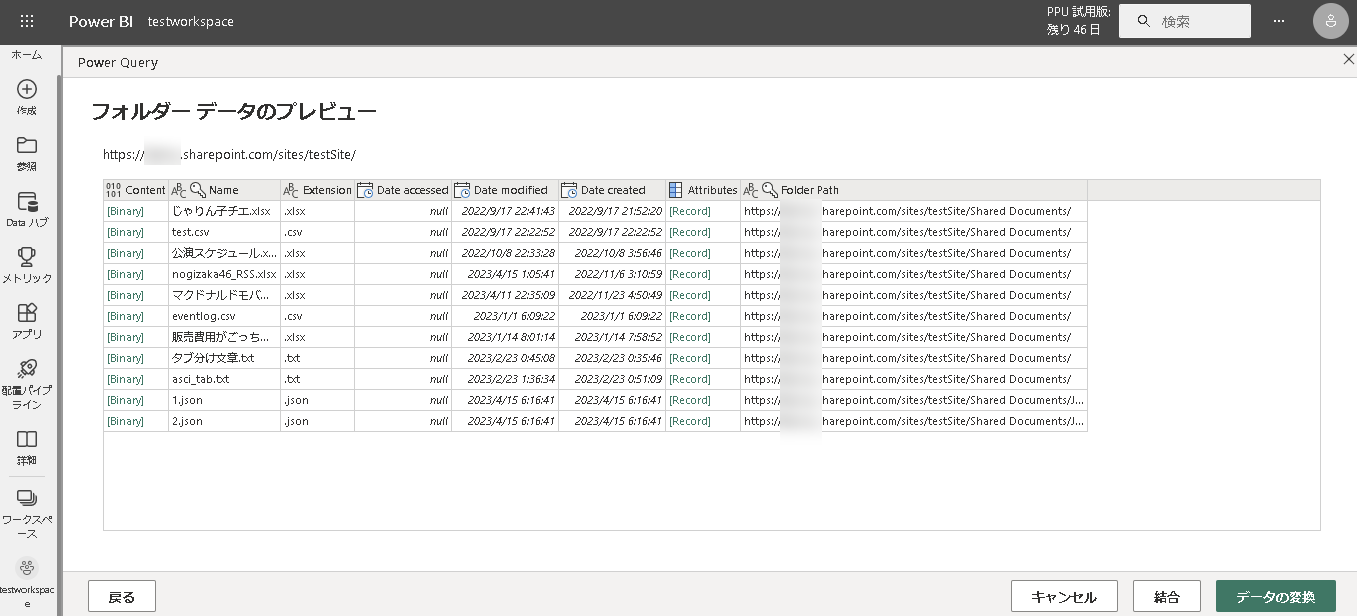The image size is (1357, 616).
Task: Select date modified 2023/1/14 8:01:14 cell
Action: (x=505, y=337)
